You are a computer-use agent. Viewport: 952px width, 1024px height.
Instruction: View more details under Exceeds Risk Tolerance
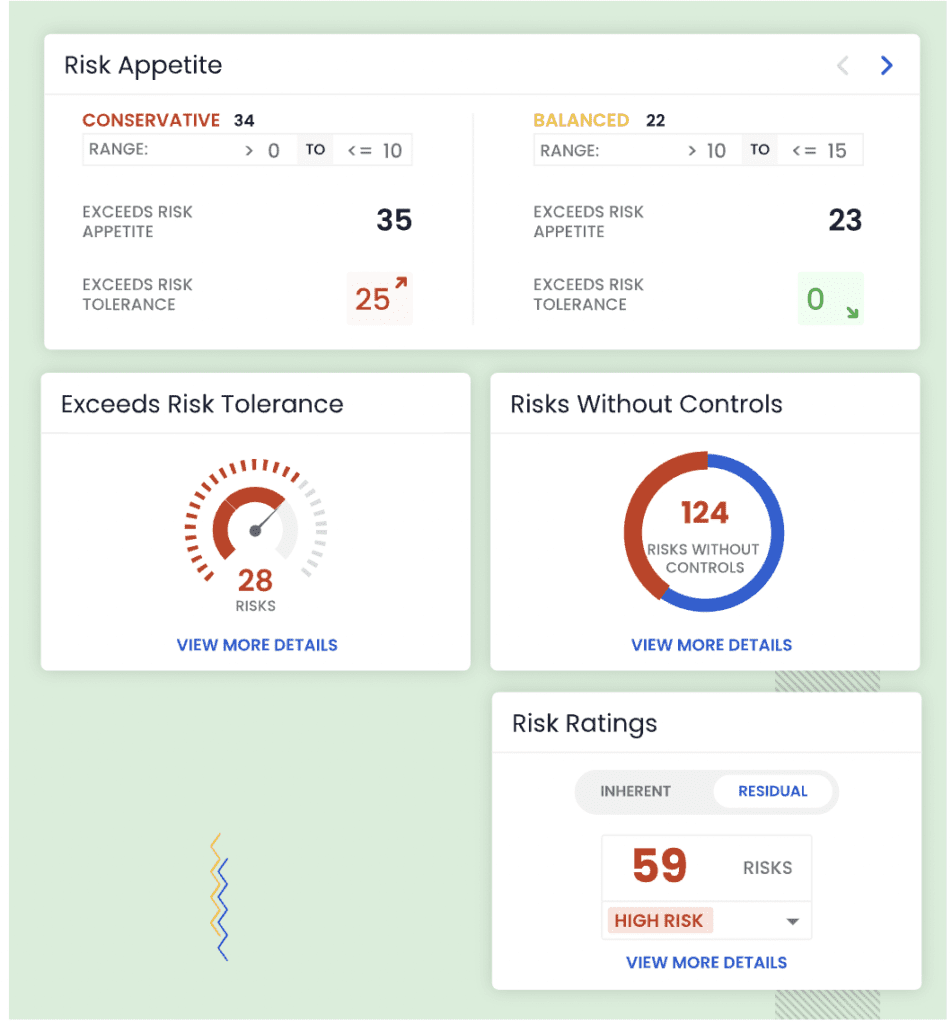[256, 645]
